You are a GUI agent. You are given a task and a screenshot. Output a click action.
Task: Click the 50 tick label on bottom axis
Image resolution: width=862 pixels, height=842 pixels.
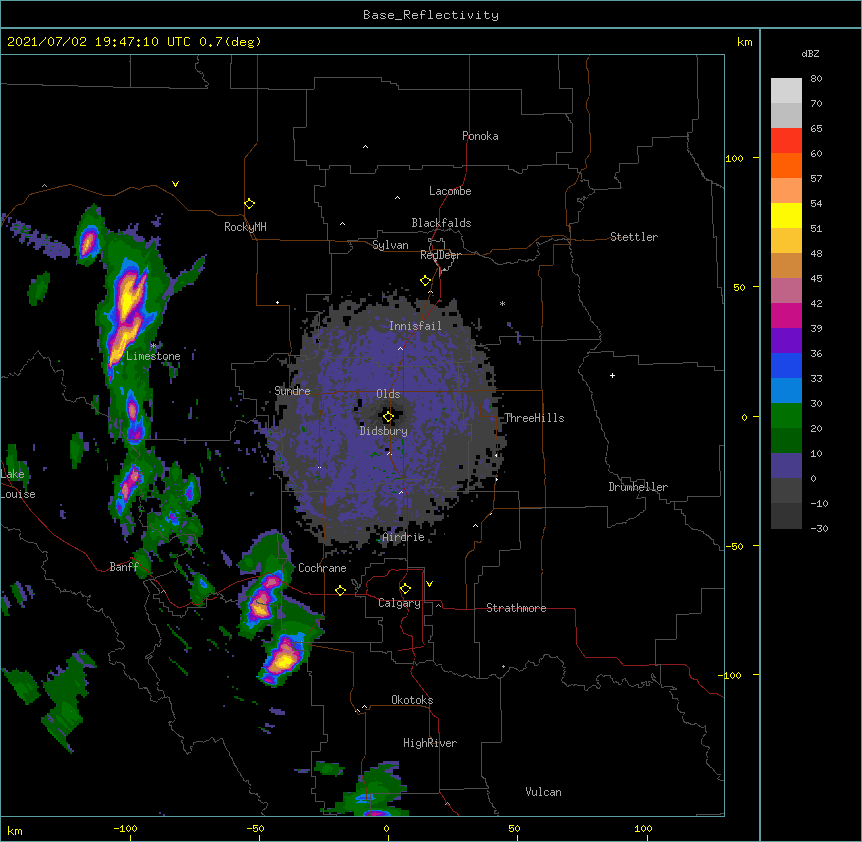point(514,828)
